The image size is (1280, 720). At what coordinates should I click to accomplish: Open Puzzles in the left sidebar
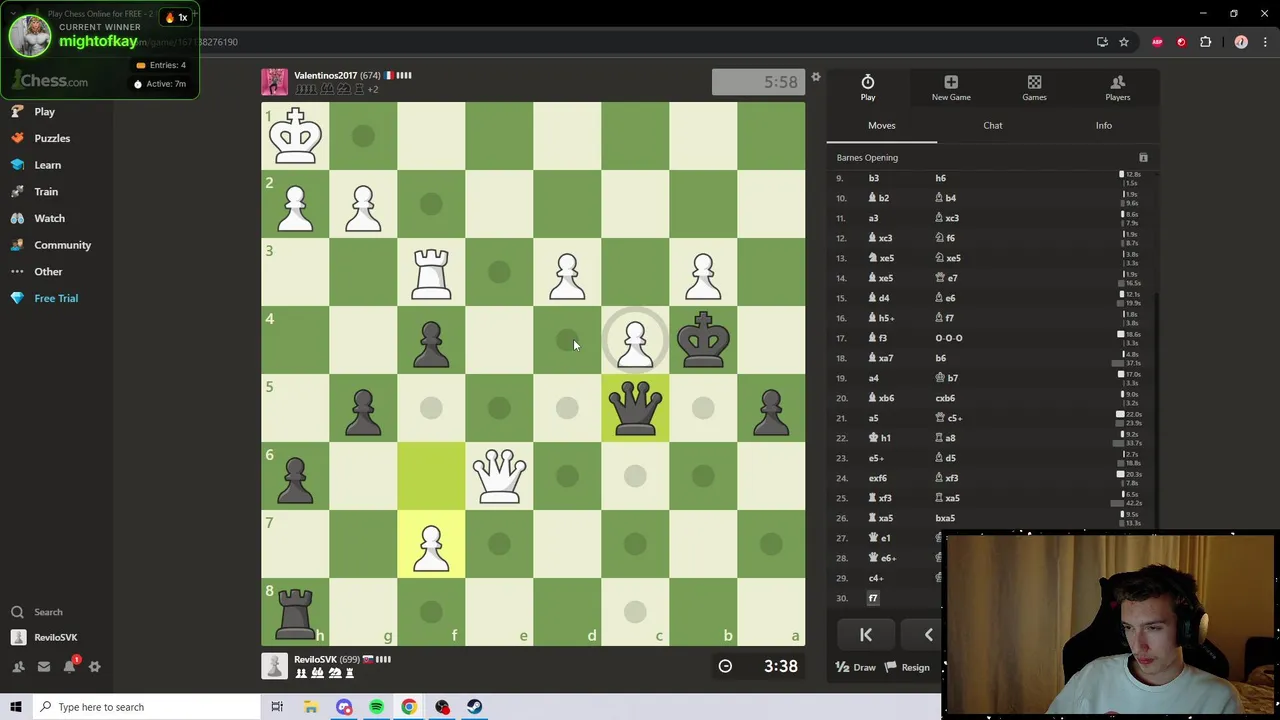[x=52, y=138]
